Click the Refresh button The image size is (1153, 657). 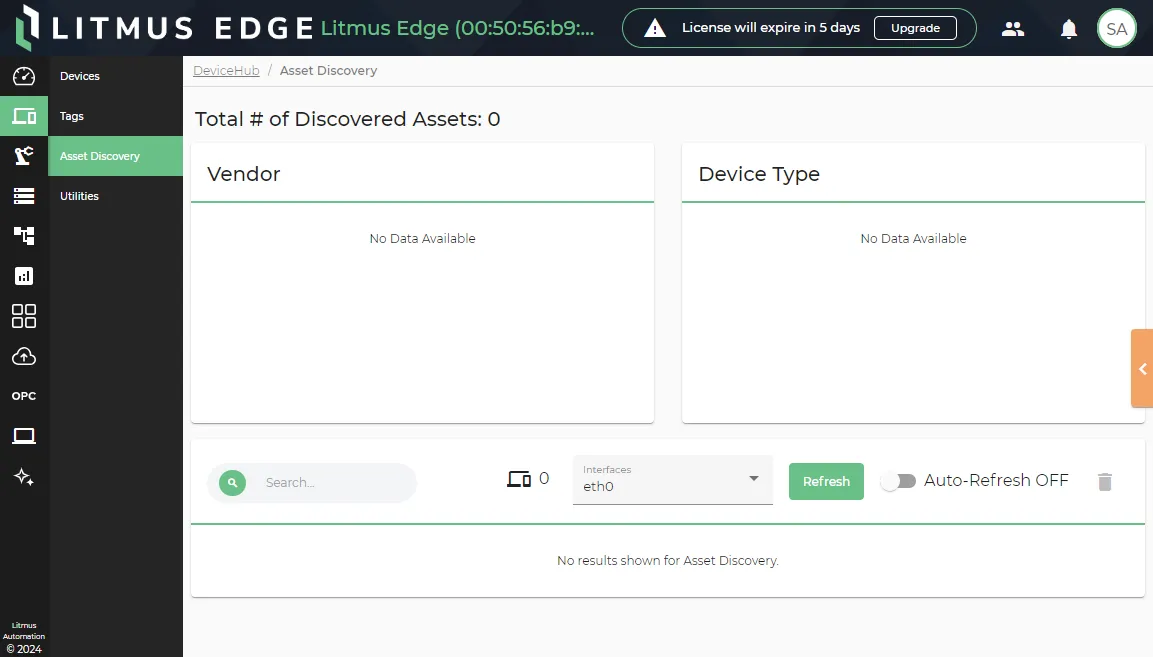click(x=826, y=481)
